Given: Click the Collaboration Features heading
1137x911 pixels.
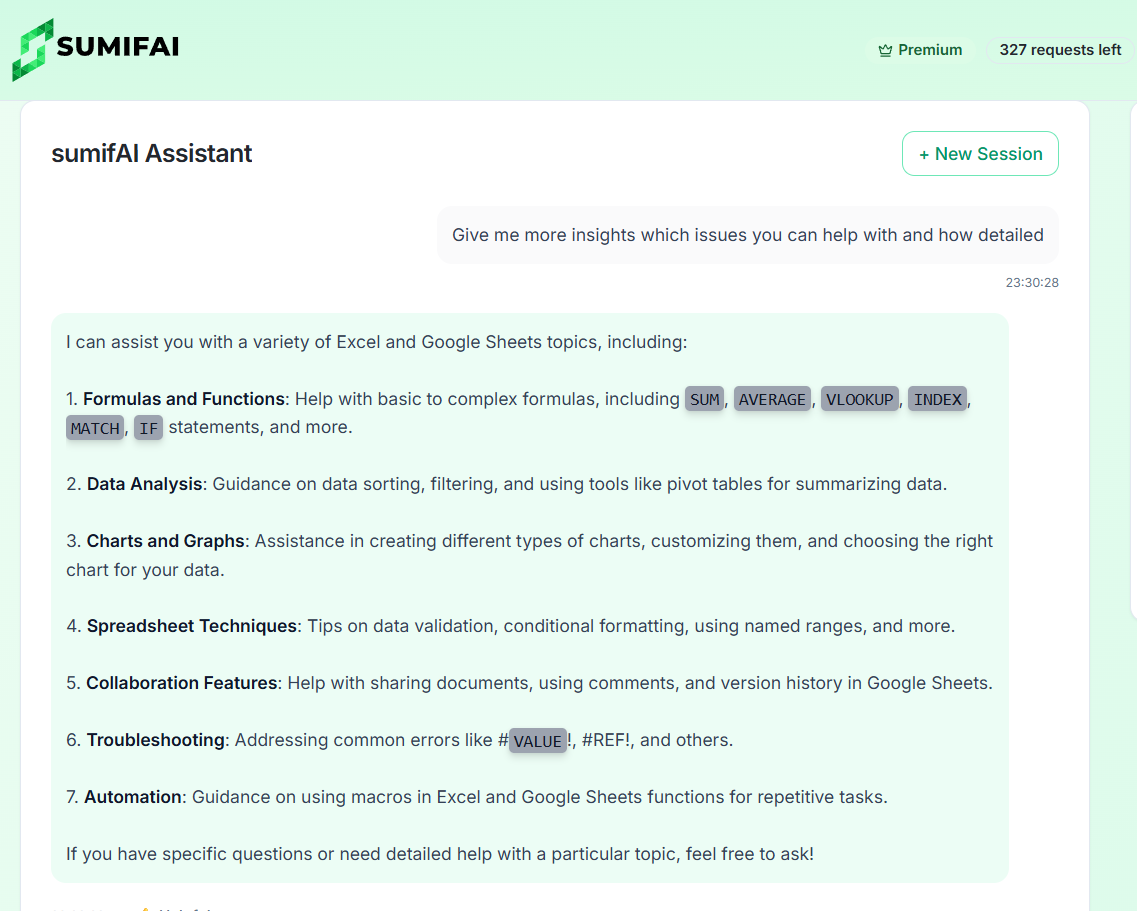Looking at the screenshot, I should 182,683.
